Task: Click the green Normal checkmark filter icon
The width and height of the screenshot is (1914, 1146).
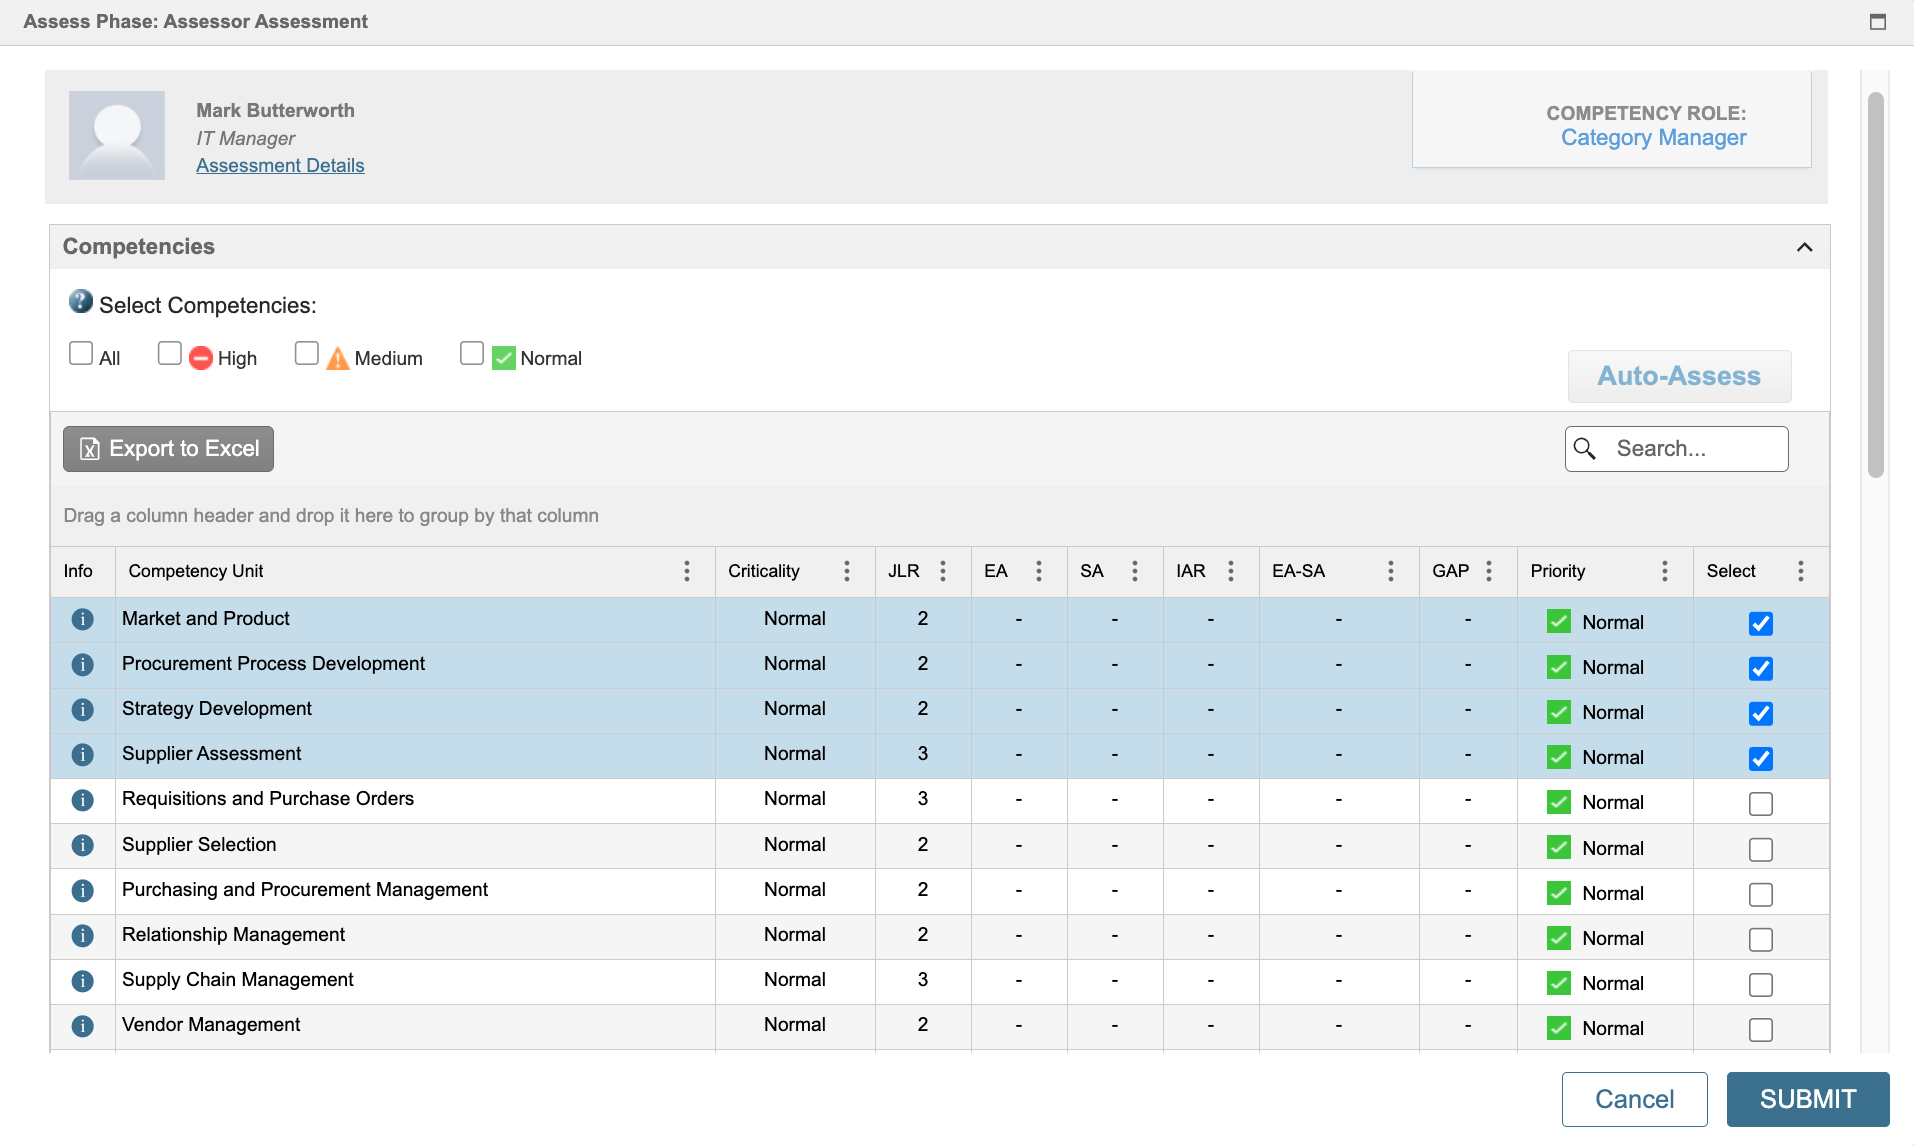Action: pyautogui.click(x=504, y=357)
